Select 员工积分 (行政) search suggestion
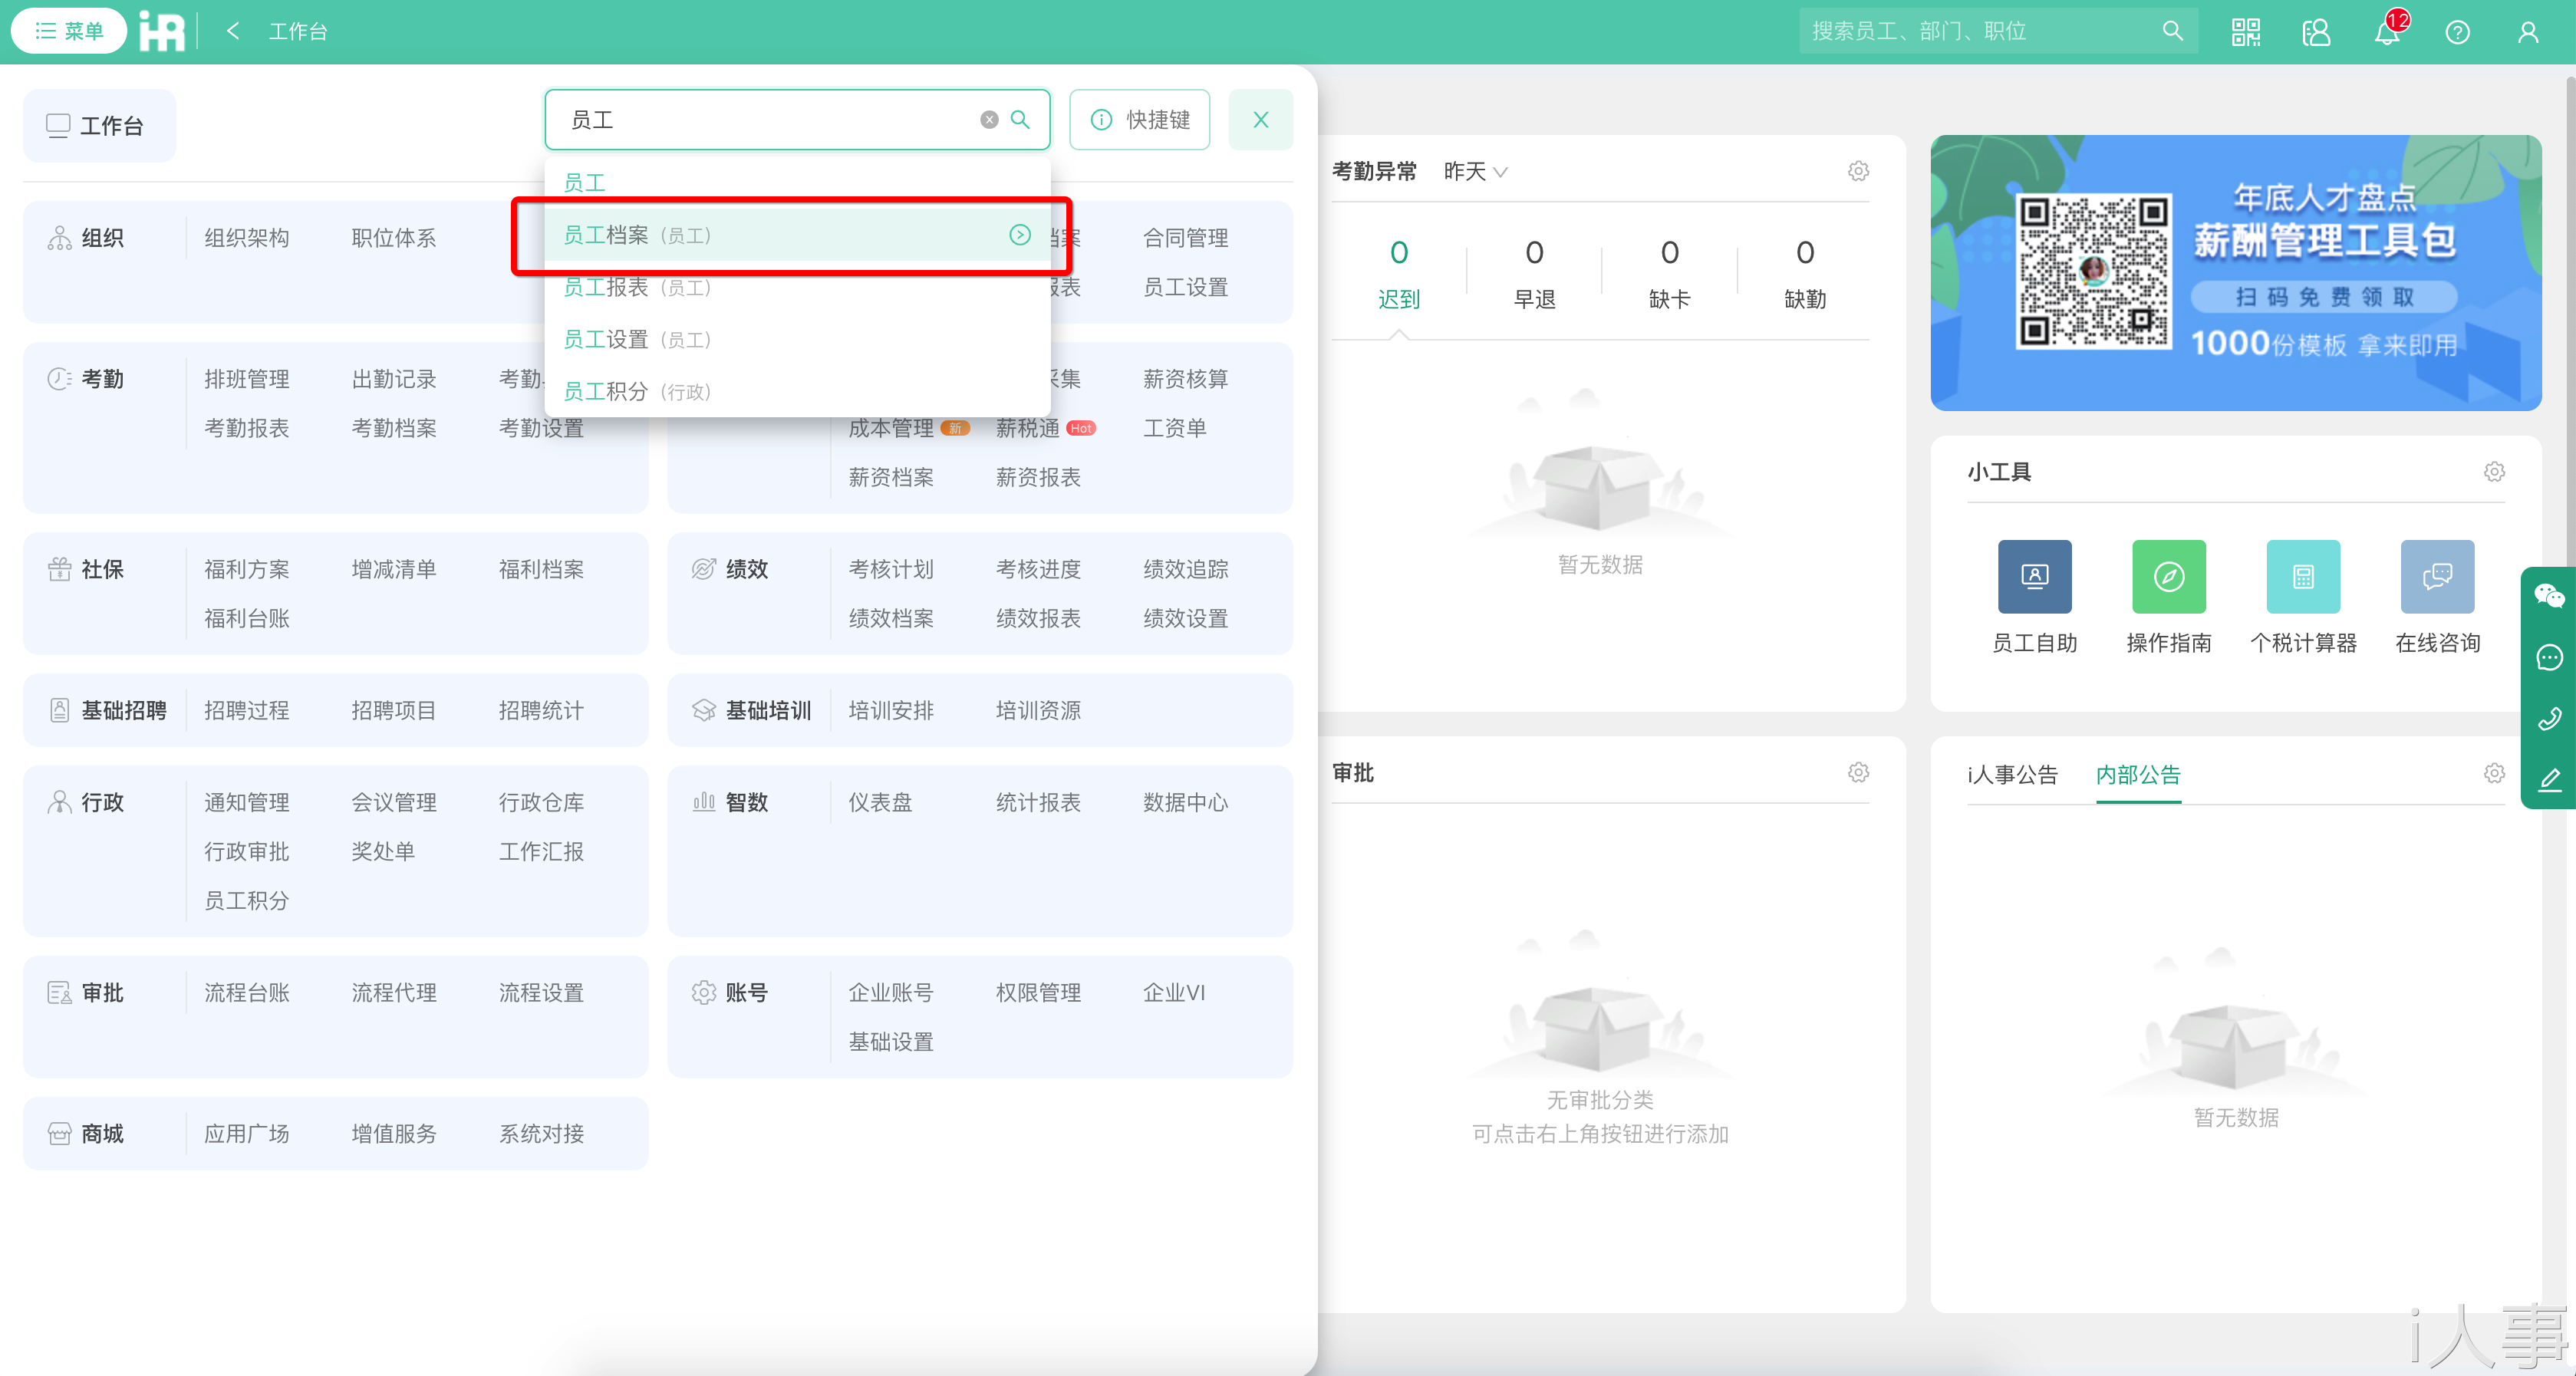The image size is (2576, 1376). (x=797, y=391)
